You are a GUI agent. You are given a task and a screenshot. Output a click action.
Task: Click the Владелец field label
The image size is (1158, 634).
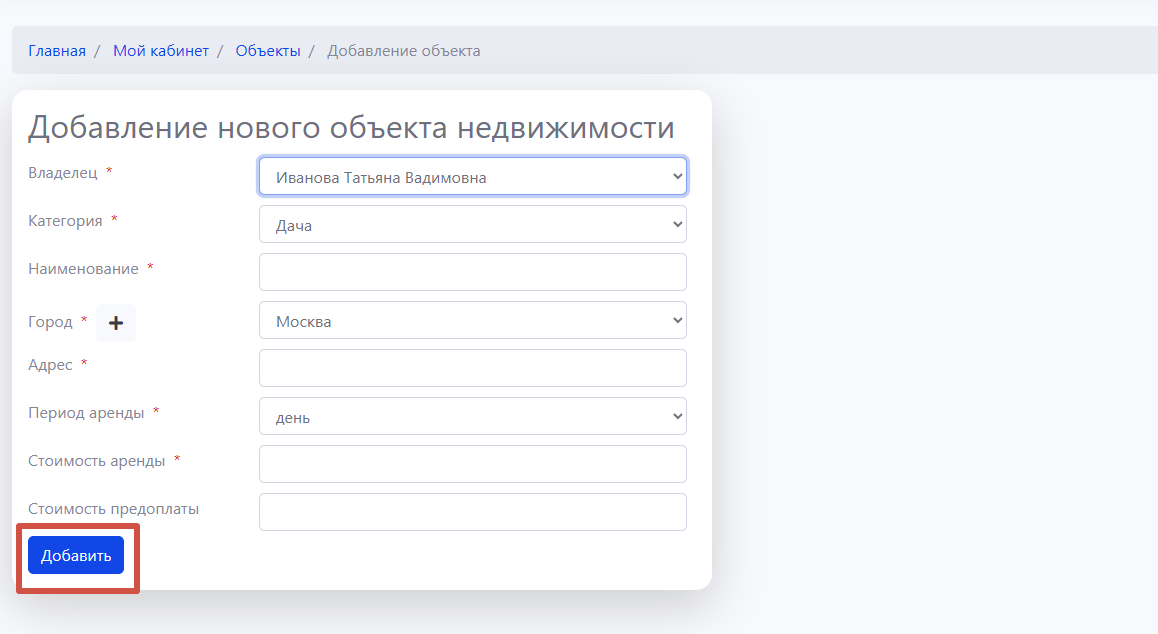point(63,173)
